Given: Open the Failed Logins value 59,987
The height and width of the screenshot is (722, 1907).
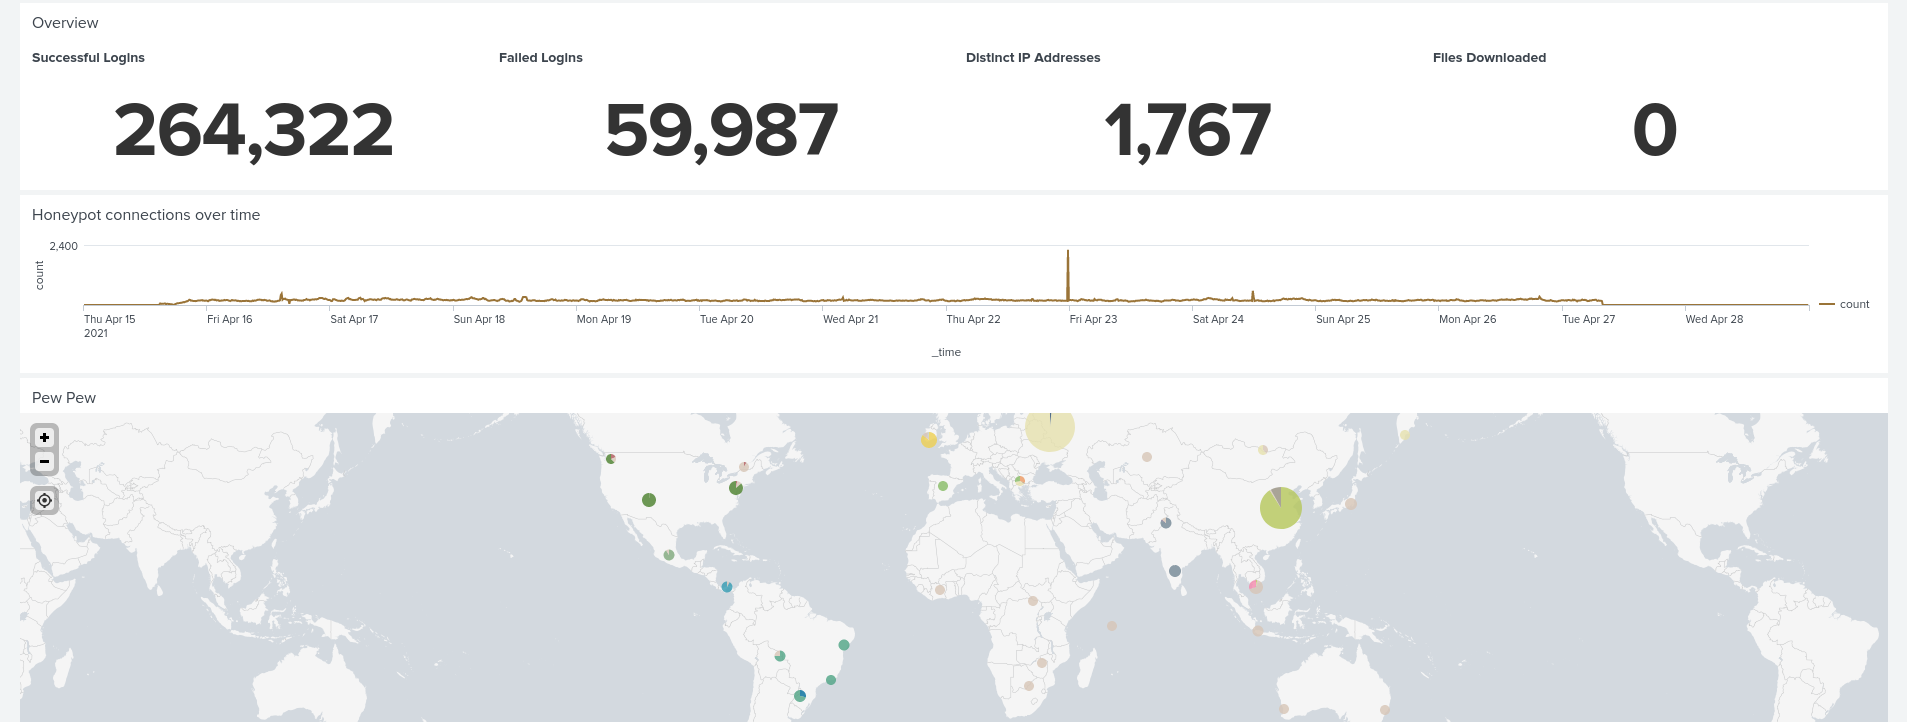Looking at the screenshot, I should [721, 131].
